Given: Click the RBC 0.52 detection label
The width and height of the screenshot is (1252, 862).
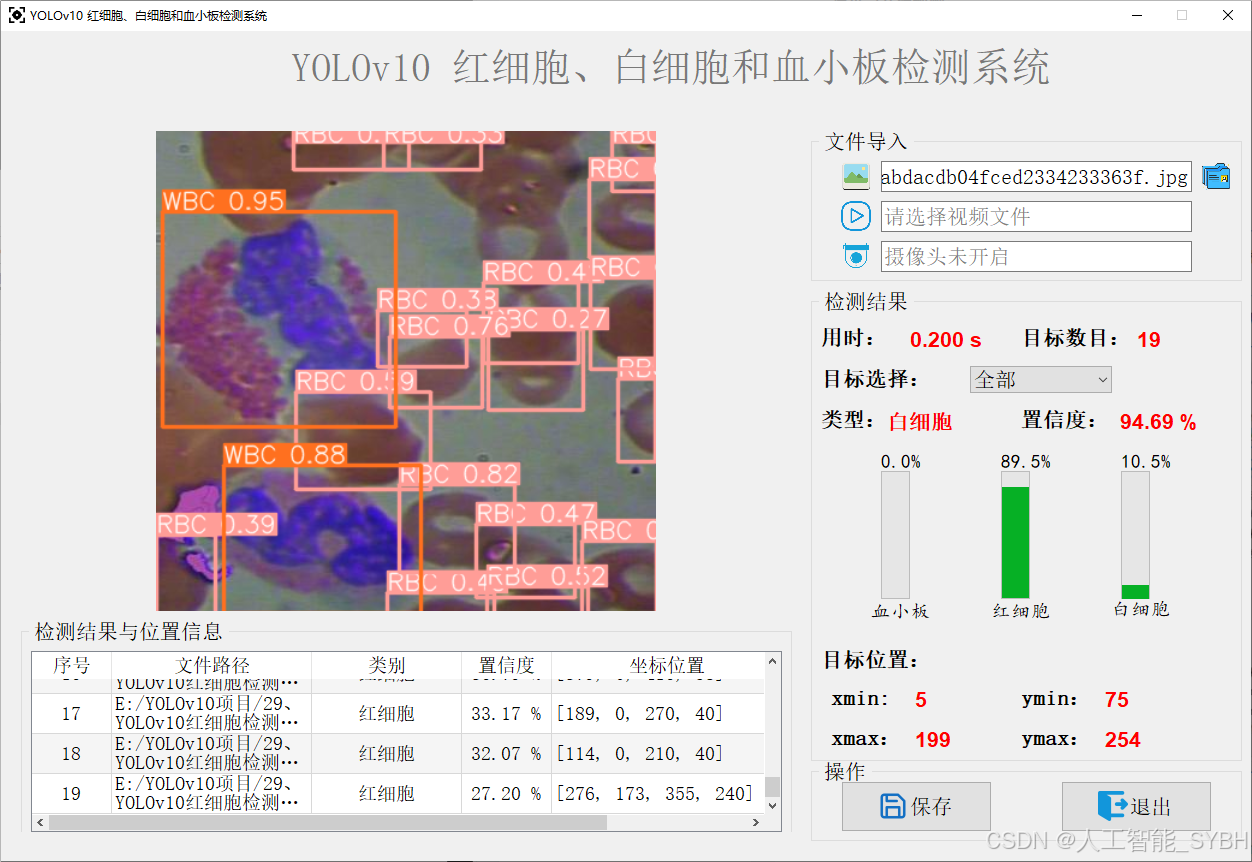Looking at the screenshot, I should tap(546, 576).
